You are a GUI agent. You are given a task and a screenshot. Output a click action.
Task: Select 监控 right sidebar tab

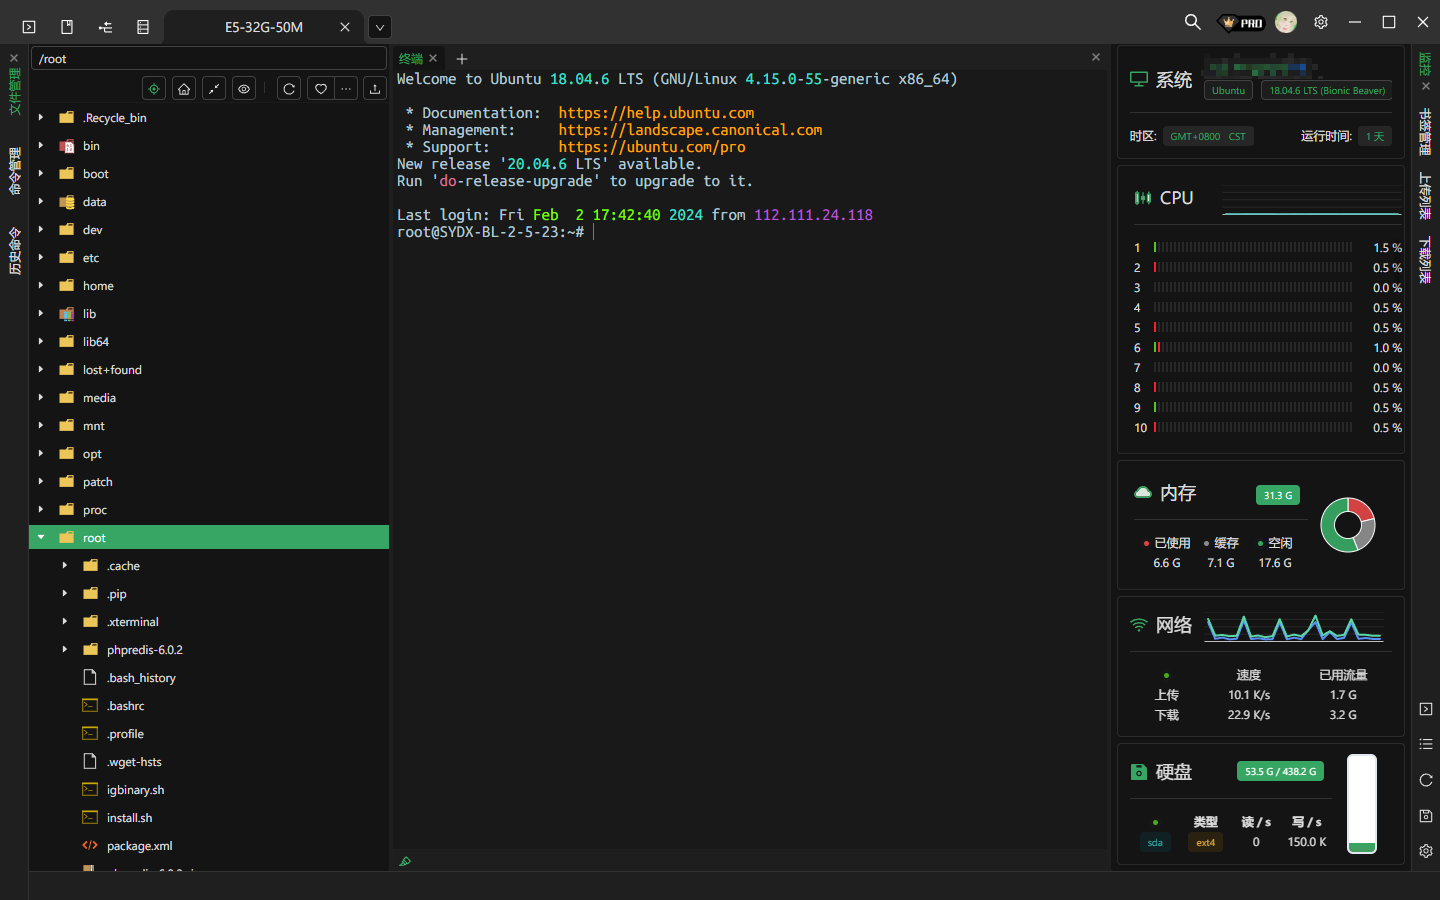1426,64
